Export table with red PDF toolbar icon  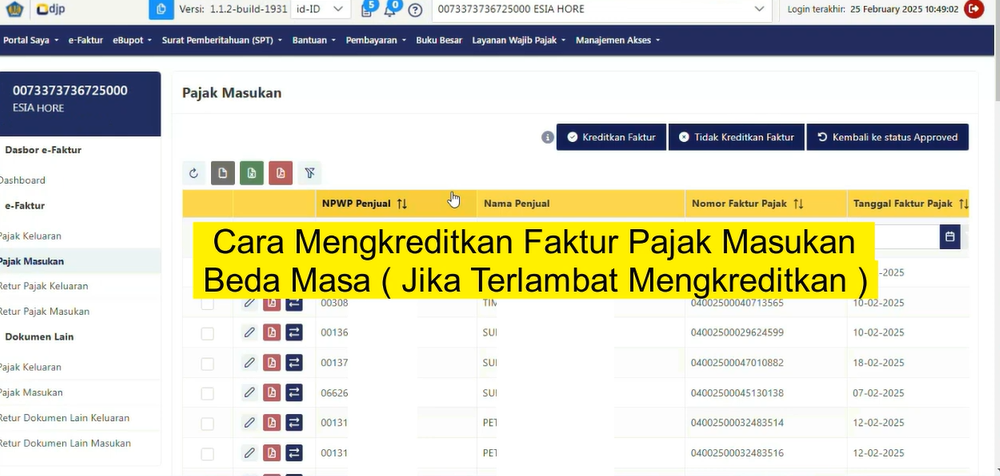(281, 173)
